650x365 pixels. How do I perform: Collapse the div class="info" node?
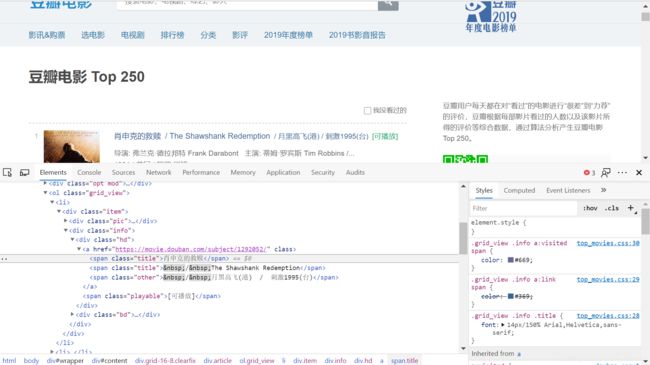pos(65,230)
